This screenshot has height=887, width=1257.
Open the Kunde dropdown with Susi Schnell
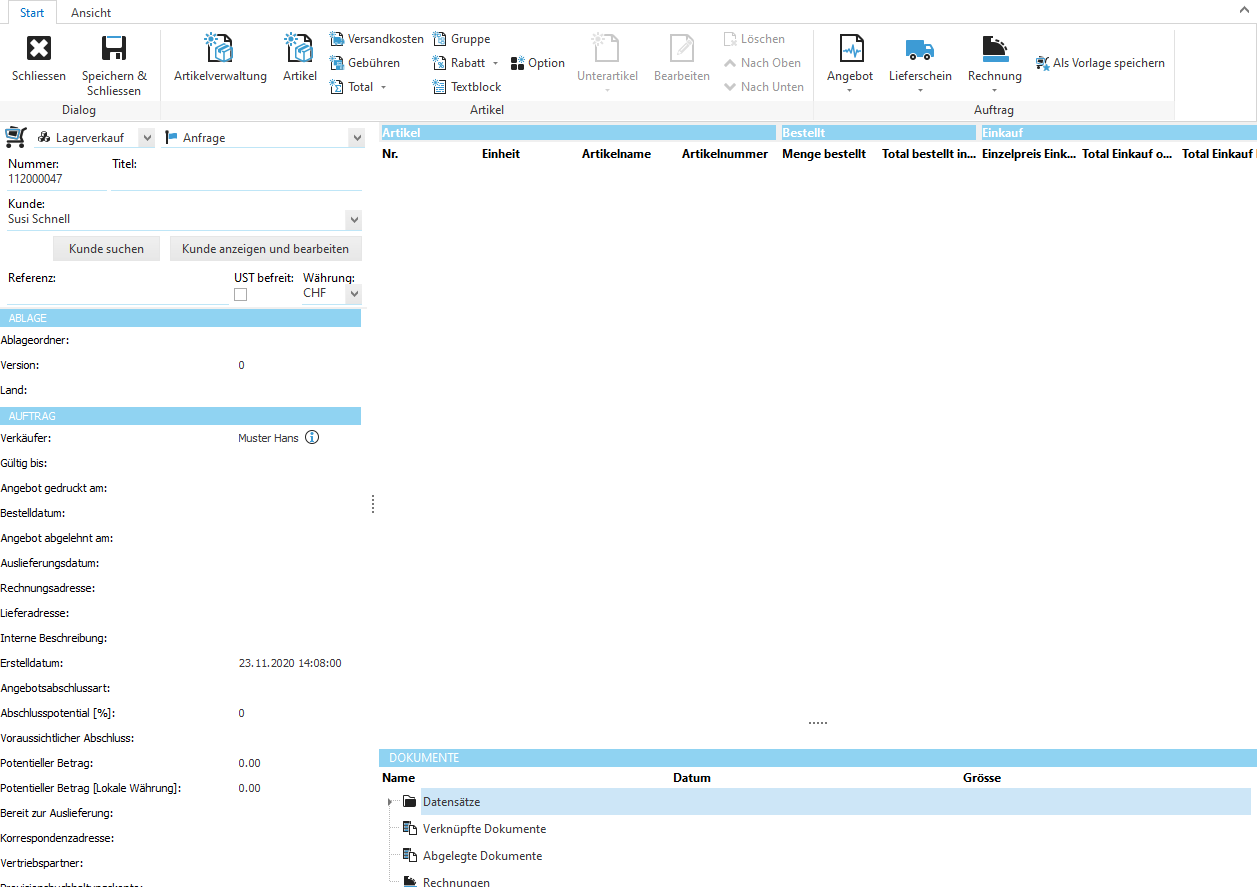click(x=353, y=219)
